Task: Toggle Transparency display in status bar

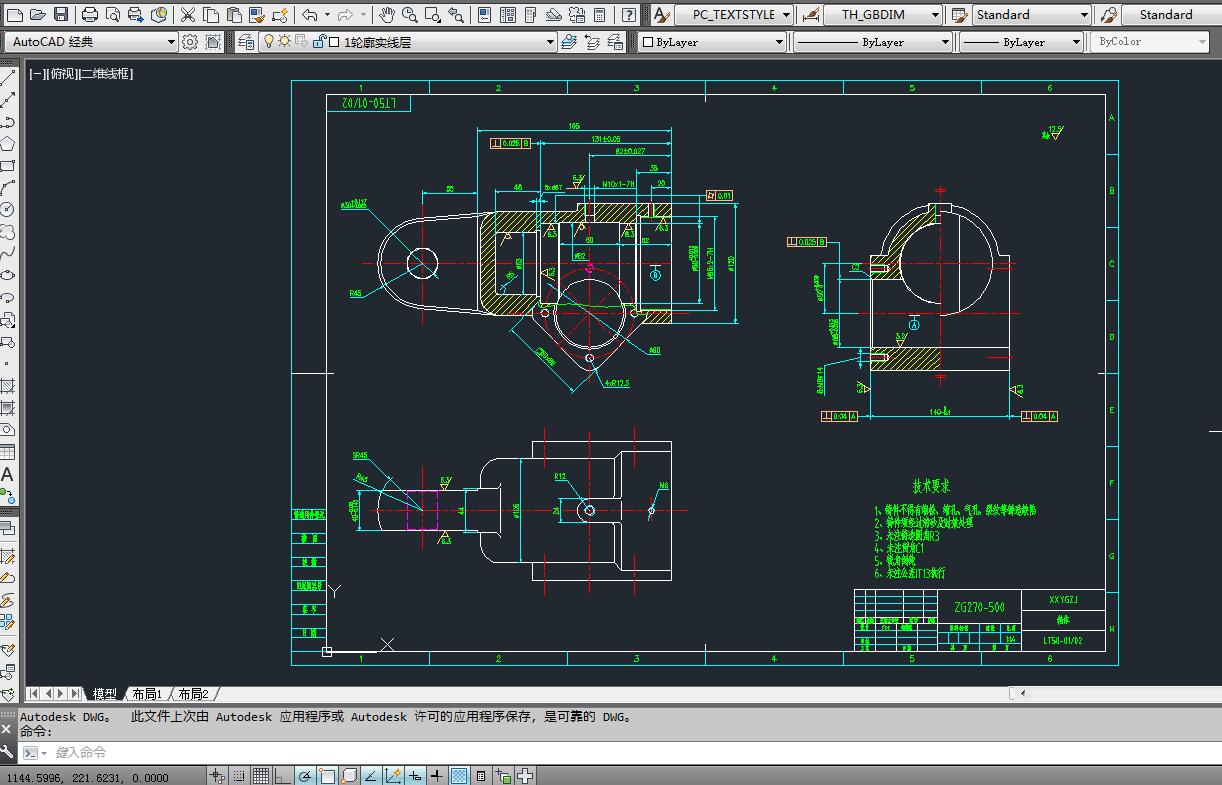Action: (x=459, y=775)
